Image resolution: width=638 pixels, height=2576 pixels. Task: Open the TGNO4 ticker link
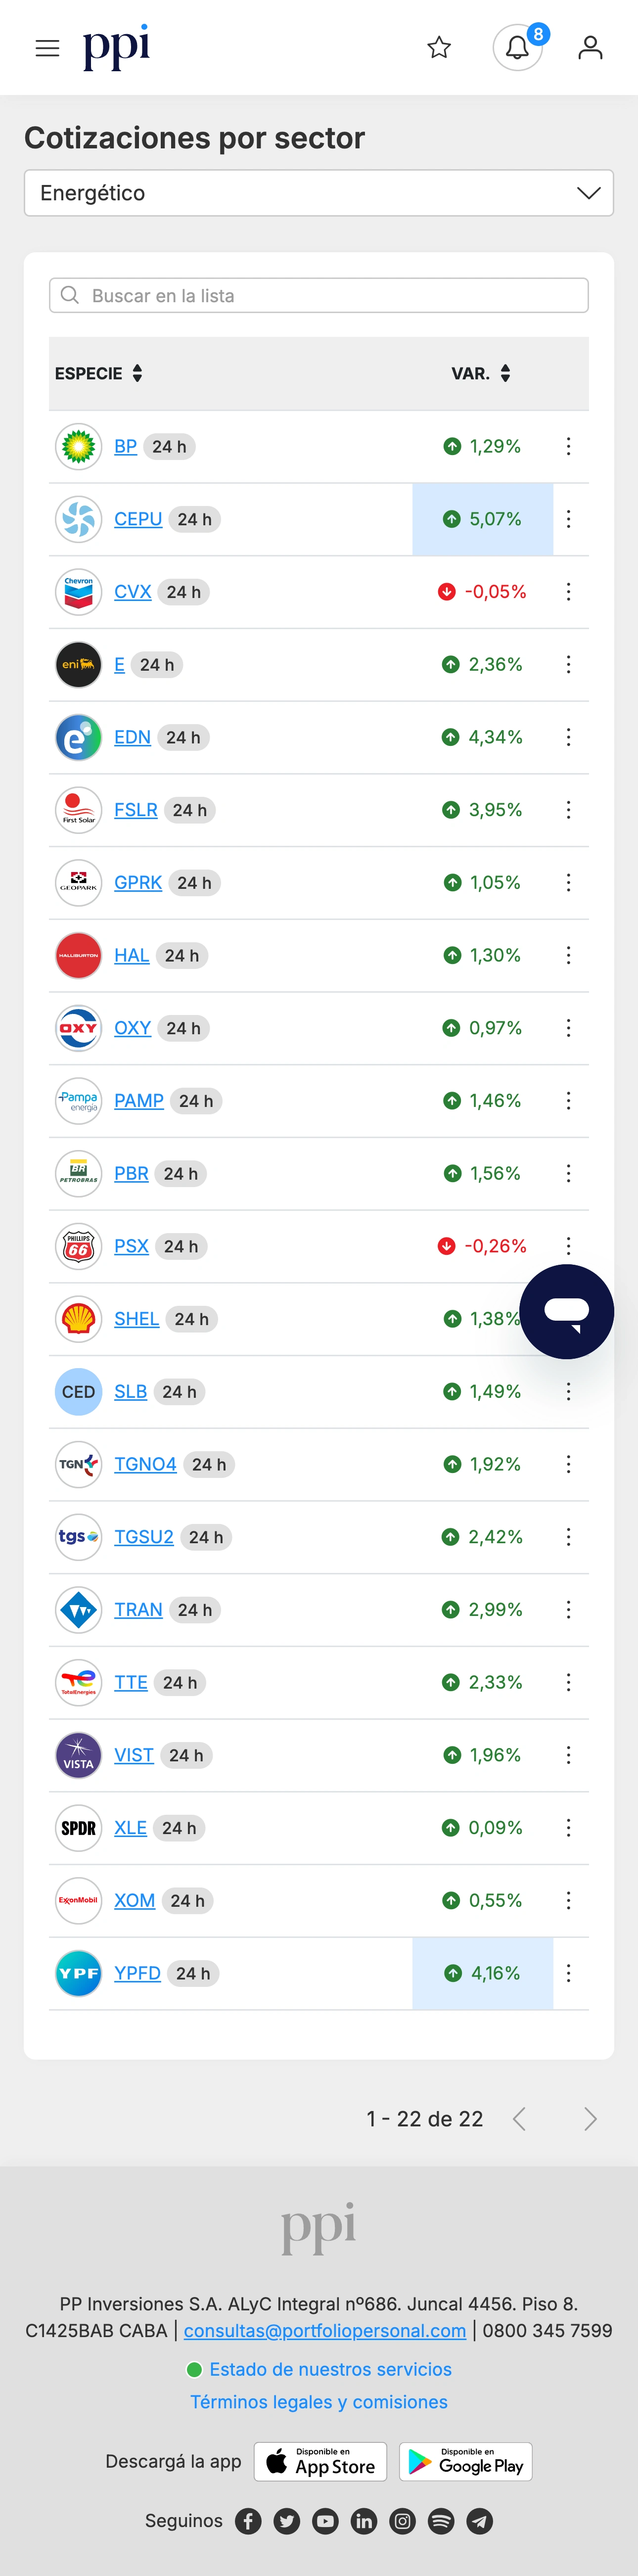click(x=145, y=1464)
